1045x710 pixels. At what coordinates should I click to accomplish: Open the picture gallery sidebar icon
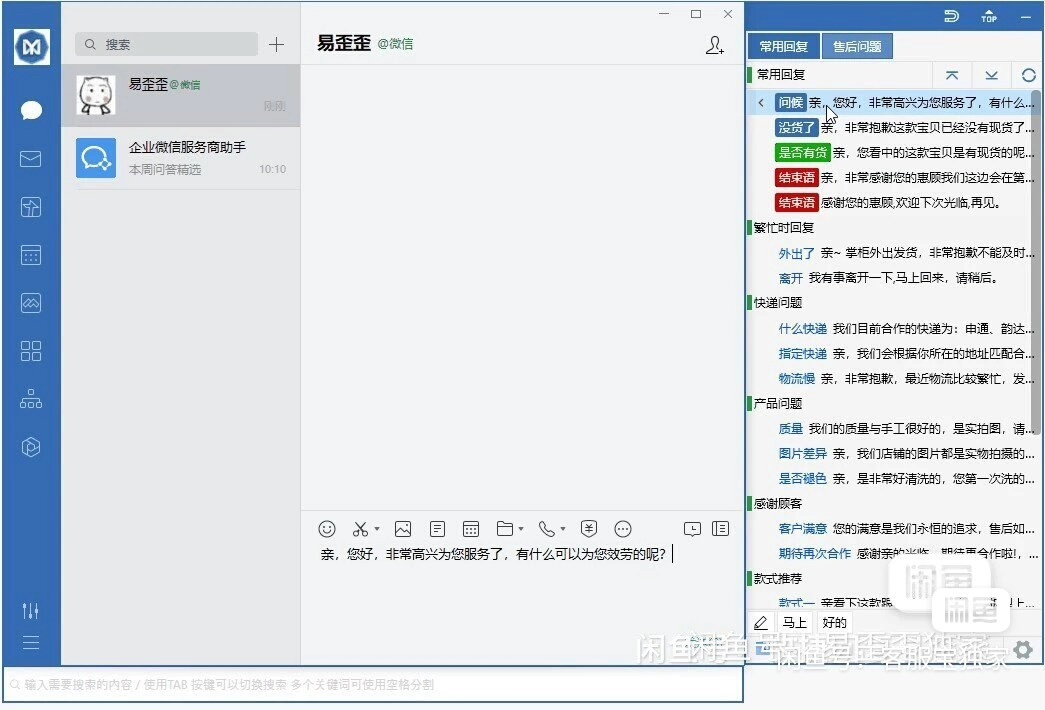31,303
